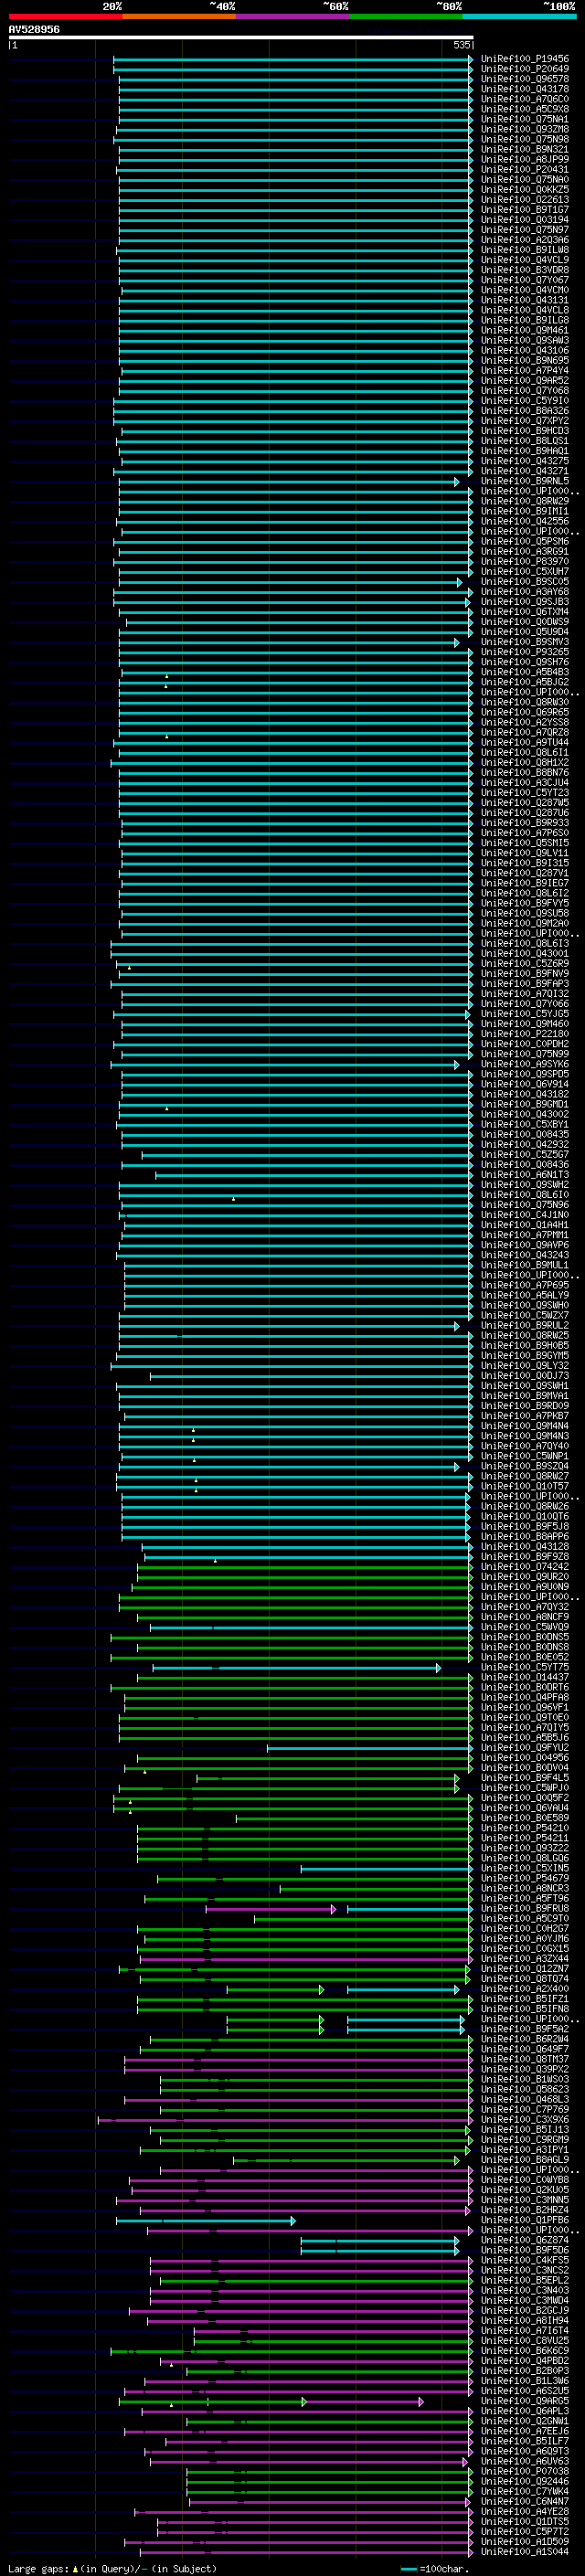Image resolution: width=585 pixels, height=2576 pixels.
Task: Select hit label UniRef100_B9FRU8
Action: pyautogui.click(x=525, y=1909)
